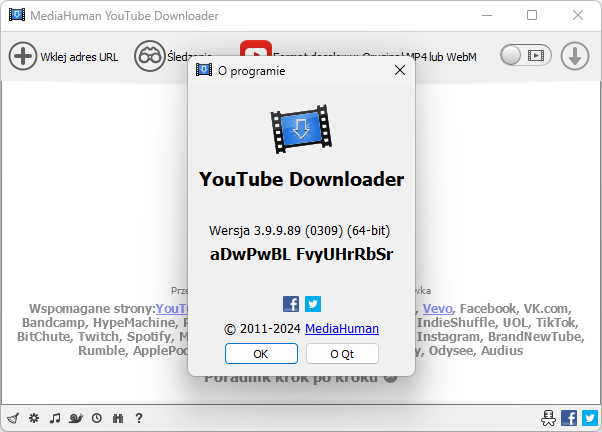Image resolution: width=602 pixels, height=432 pixels.
Task: Click the Wklej adres URL label
Action: pyautogui.click(x=79, y=57)
